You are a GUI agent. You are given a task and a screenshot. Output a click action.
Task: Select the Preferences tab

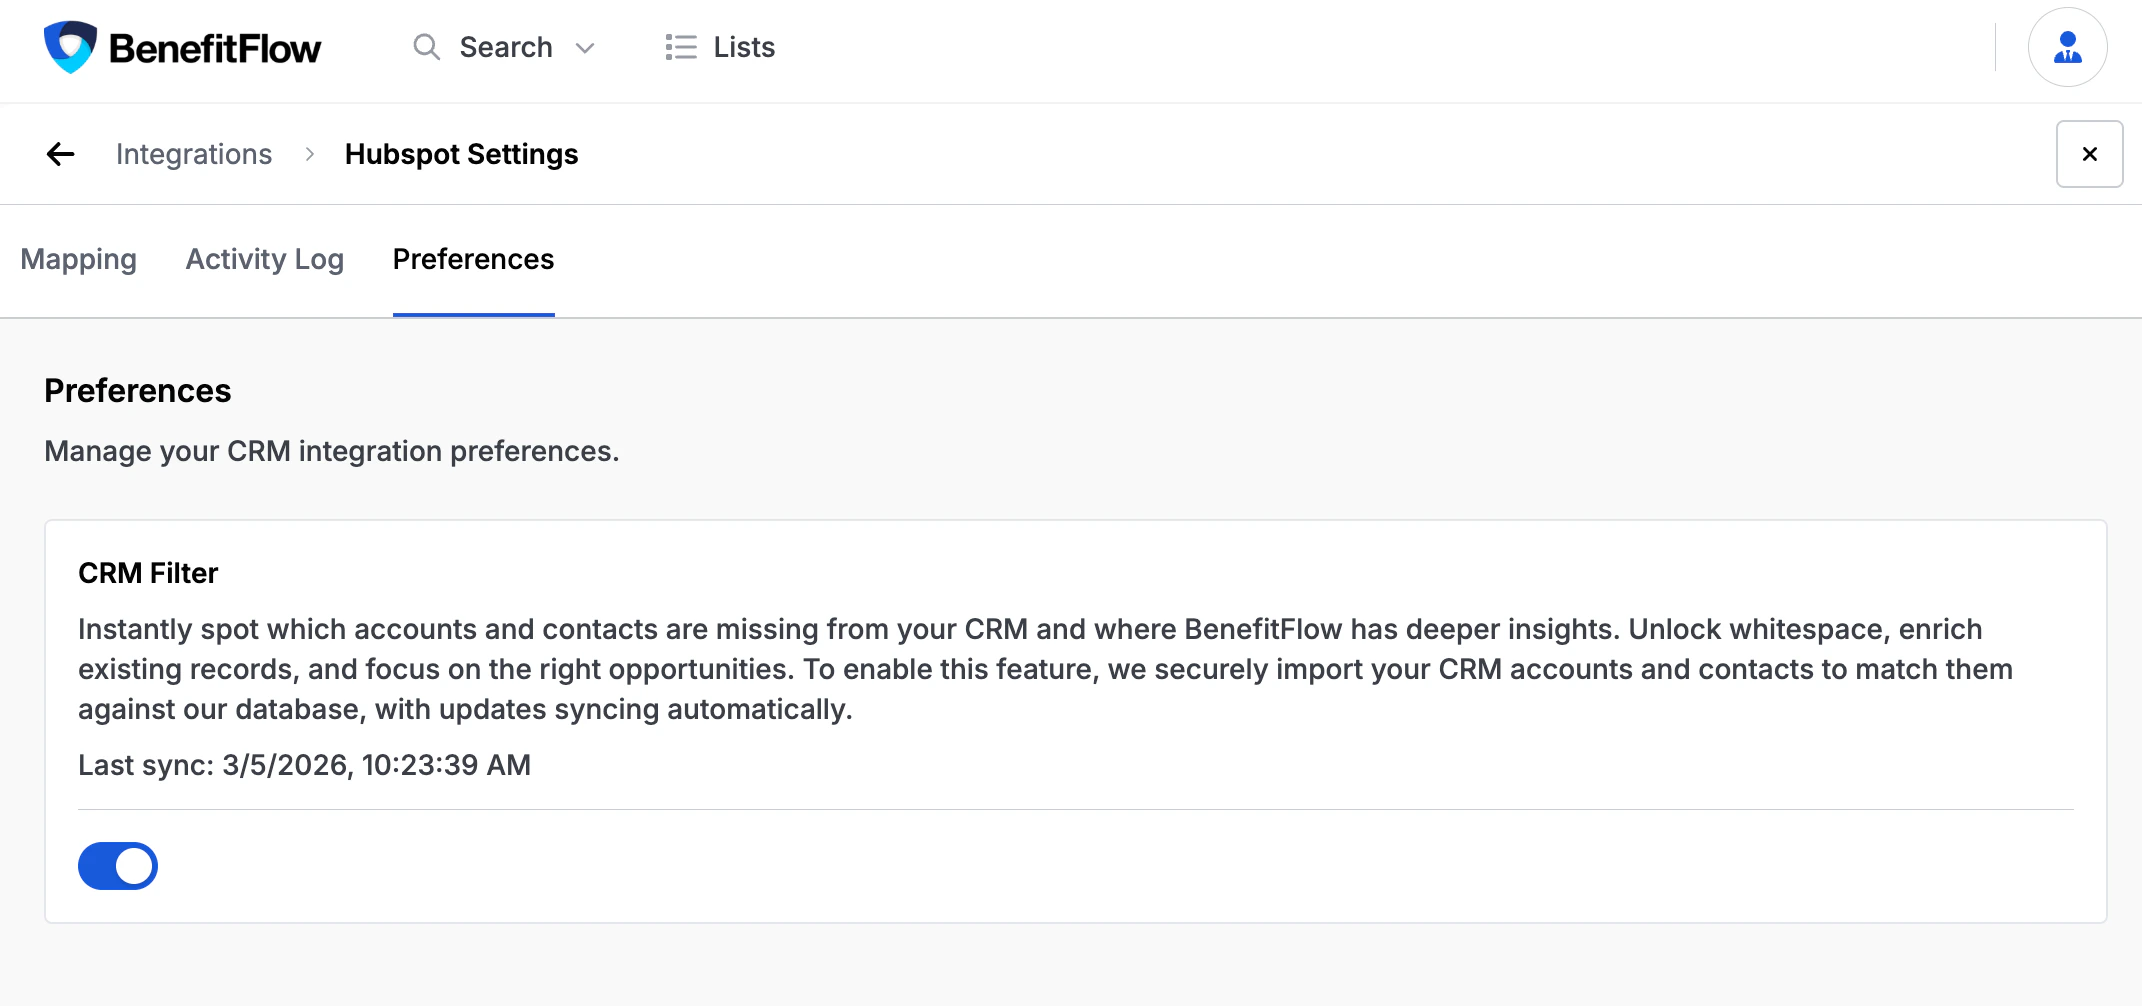[x=472, y=259]
